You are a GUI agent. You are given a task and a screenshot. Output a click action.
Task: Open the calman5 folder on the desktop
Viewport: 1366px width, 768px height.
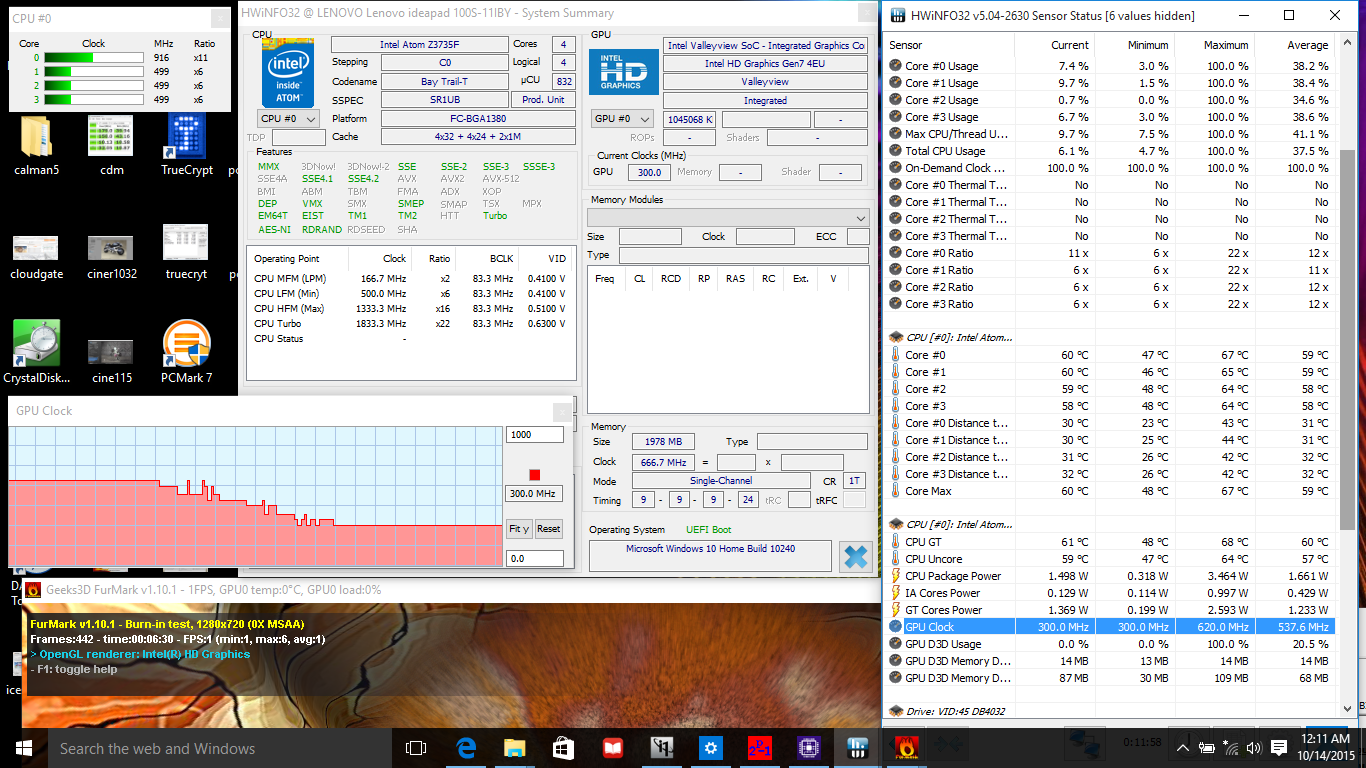pos(36,137)
